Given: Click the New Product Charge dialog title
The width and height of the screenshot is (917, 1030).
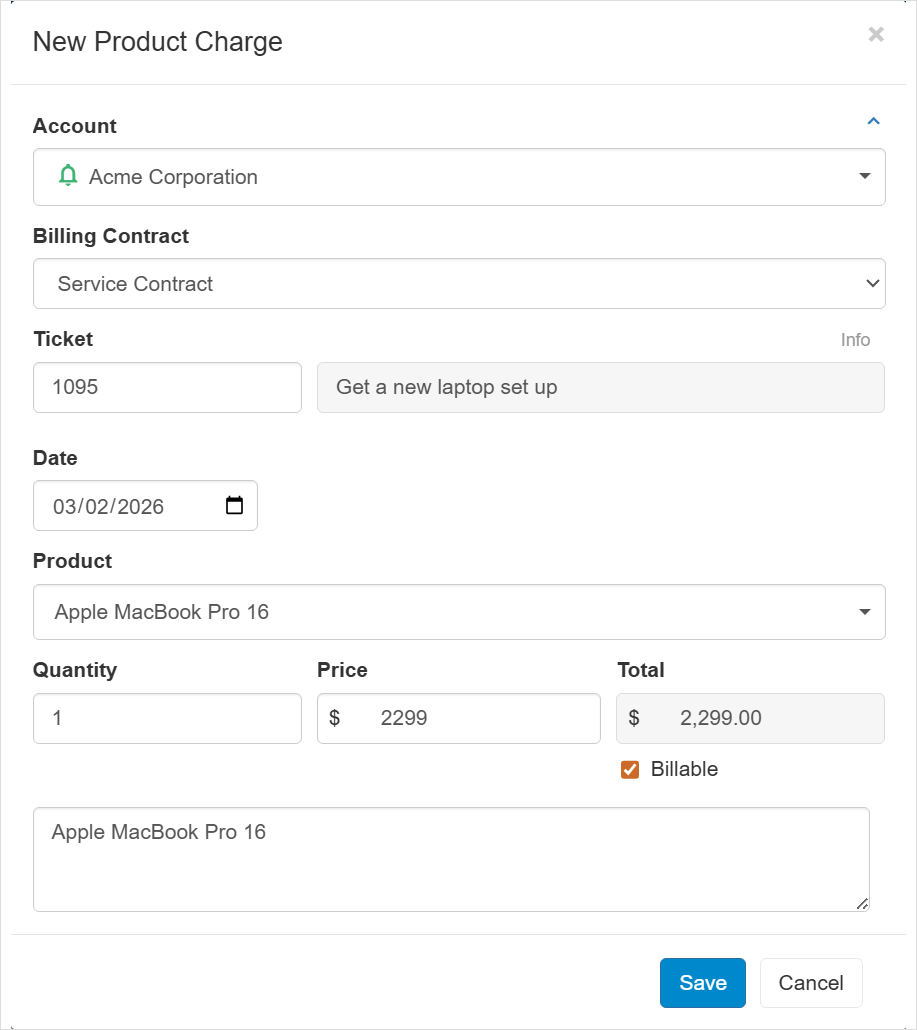Looking at the screenshot, I should [156, 42].
